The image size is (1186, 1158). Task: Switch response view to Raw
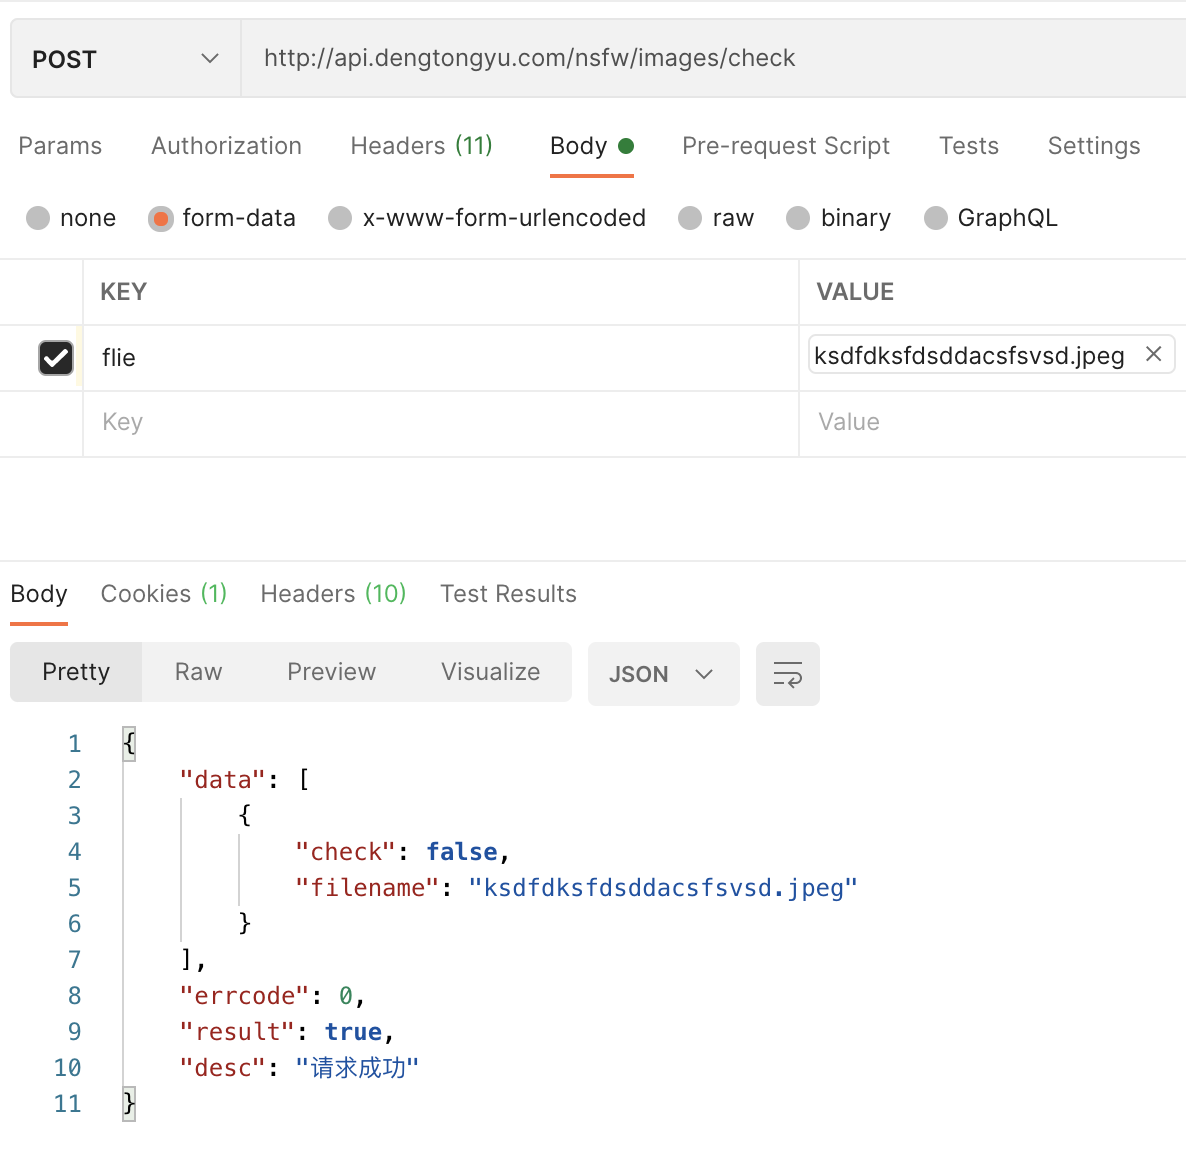[x=197, y=672]
